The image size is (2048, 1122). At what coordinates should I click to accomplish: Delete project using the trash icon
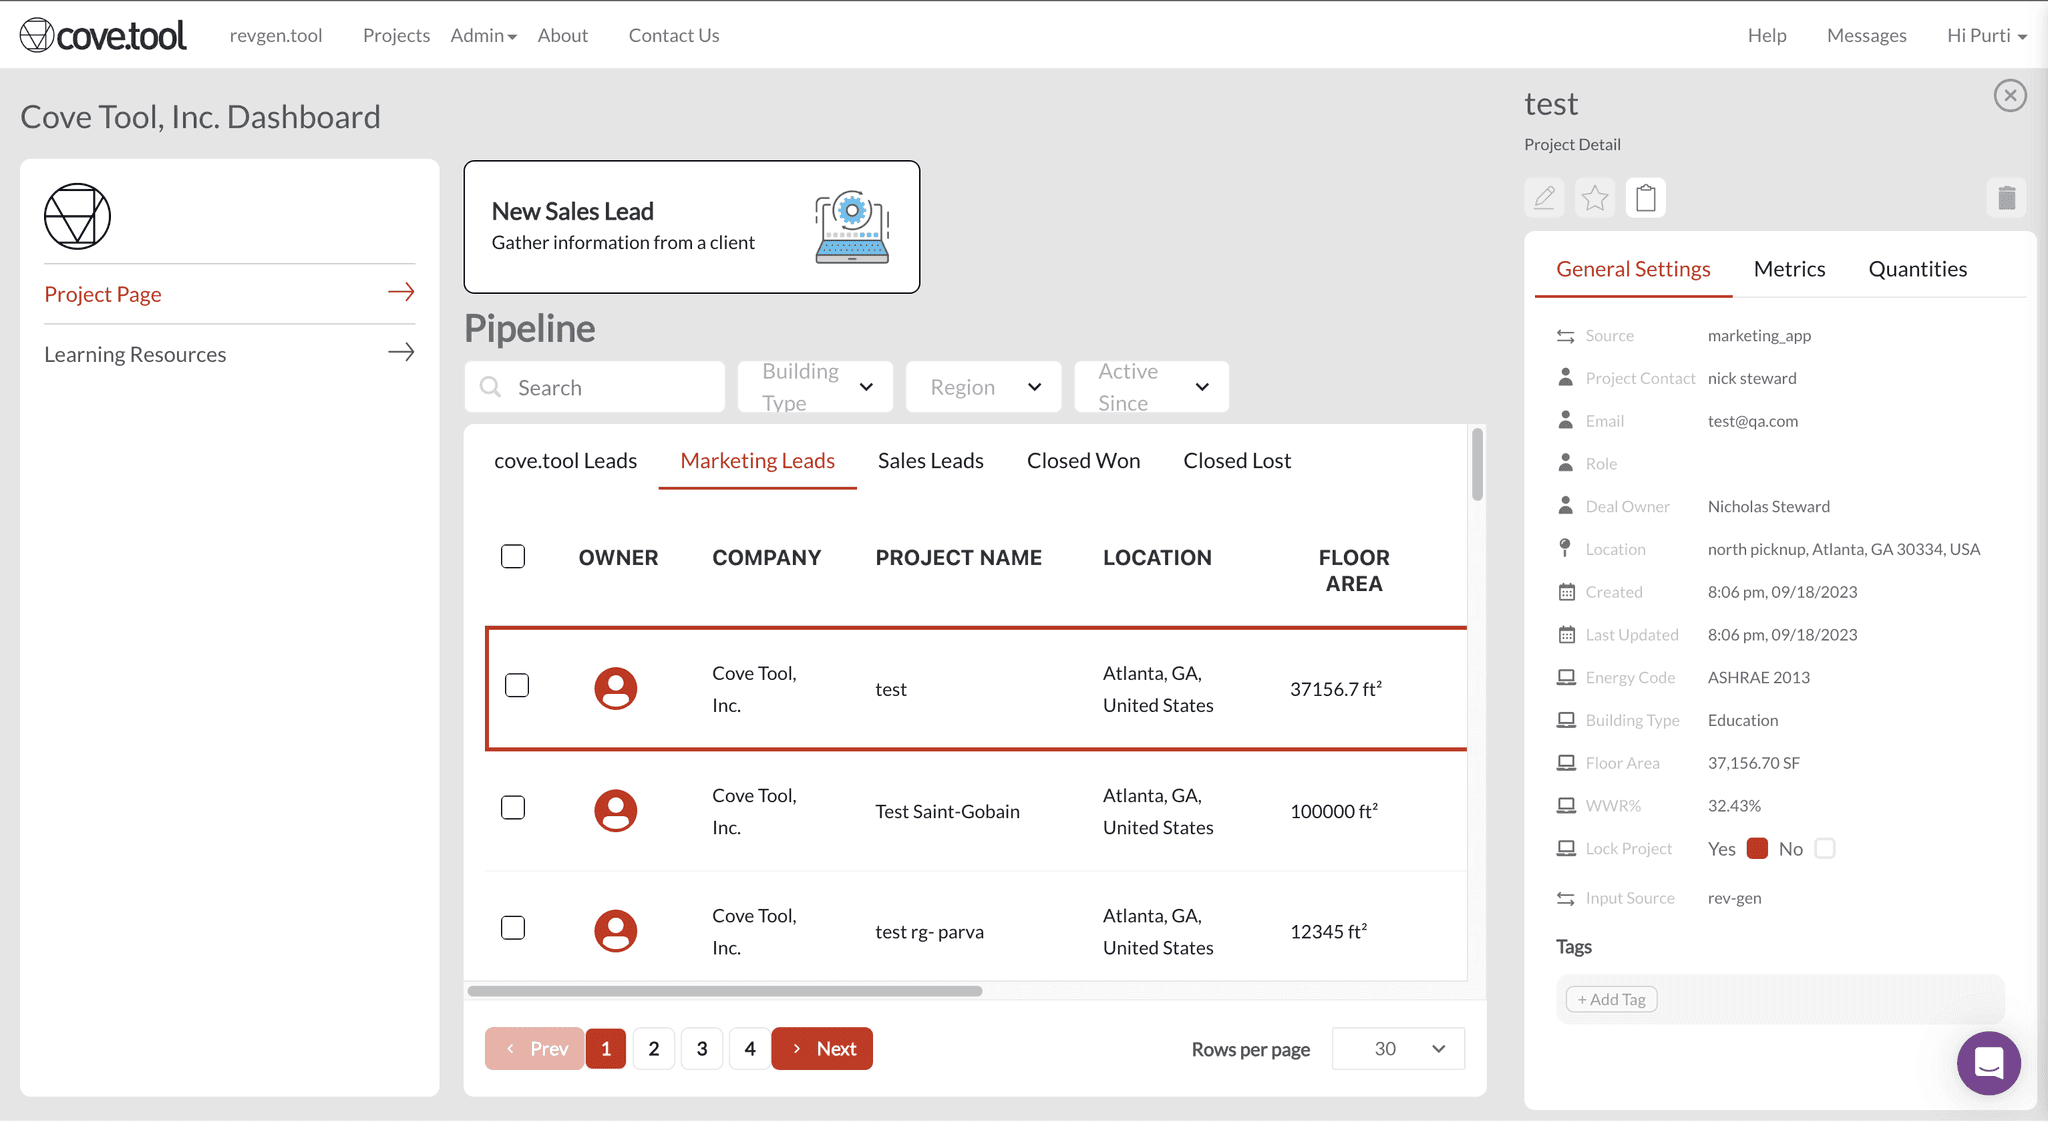point(2006,198)
